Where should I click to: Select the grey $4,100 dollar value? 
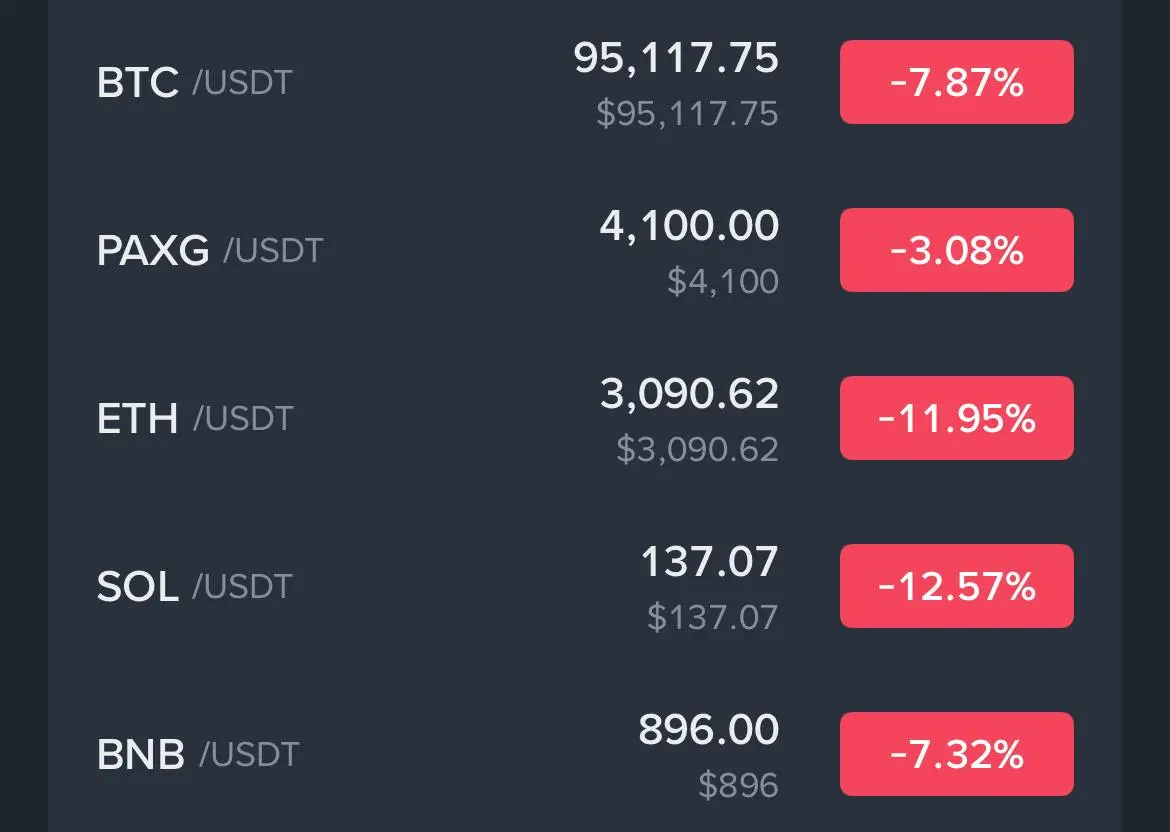tap(723, 281)
